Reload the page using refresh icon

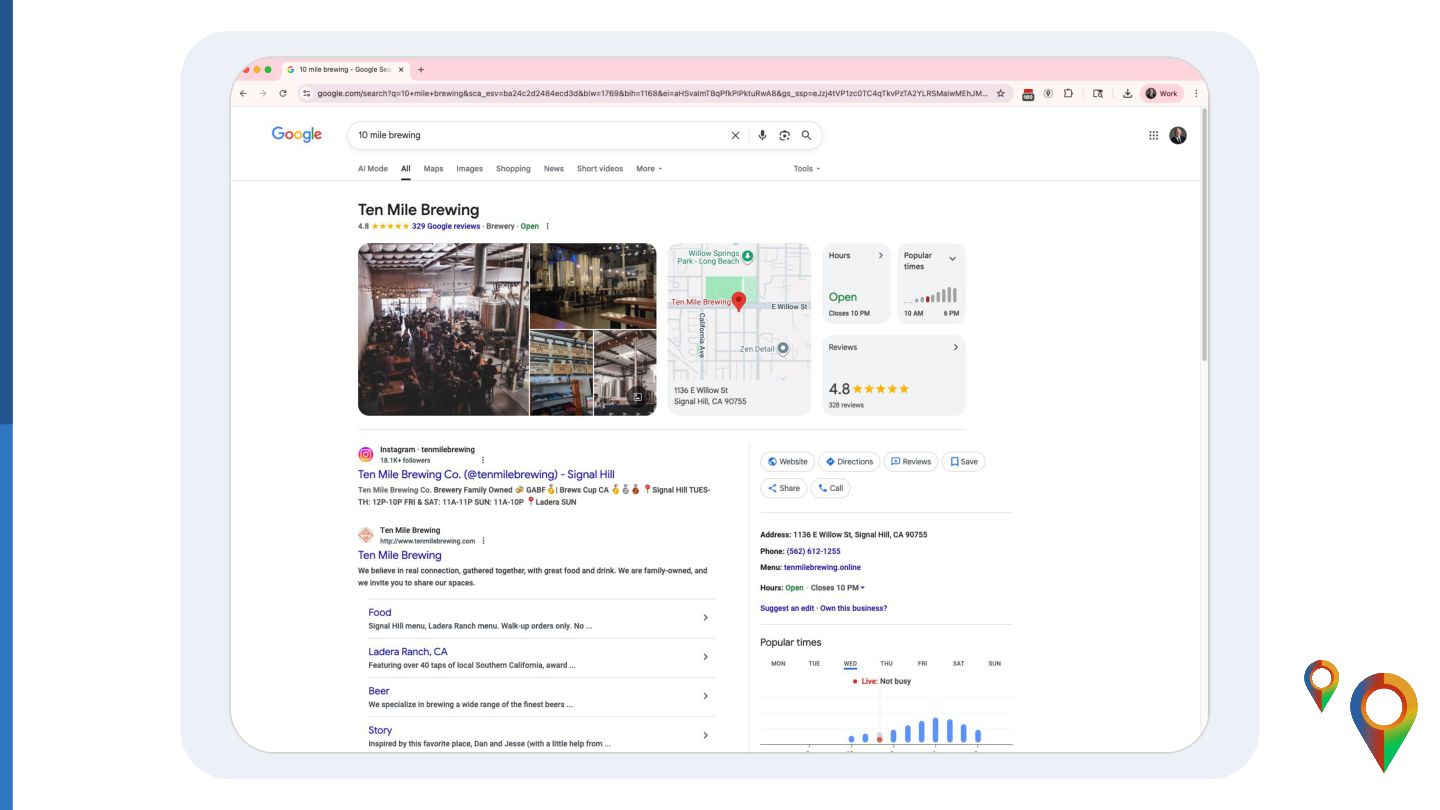pyautogui.click(x=283, y=93)
